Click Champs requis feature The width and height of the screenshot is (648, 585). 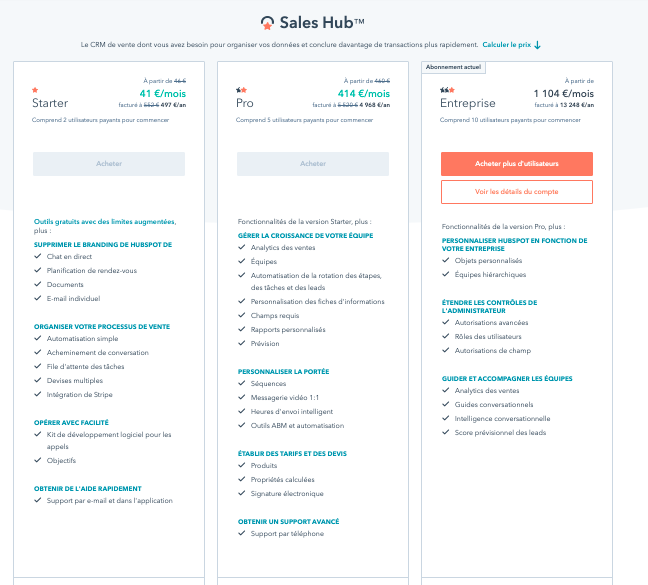click(x=275, y=316)
